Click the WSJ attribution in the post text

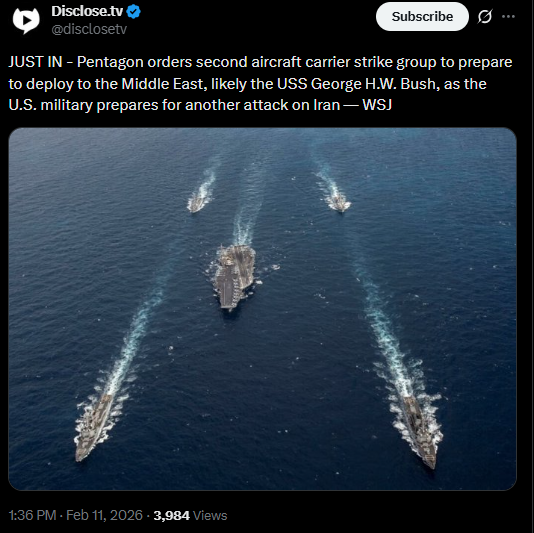tap(377, 105)
